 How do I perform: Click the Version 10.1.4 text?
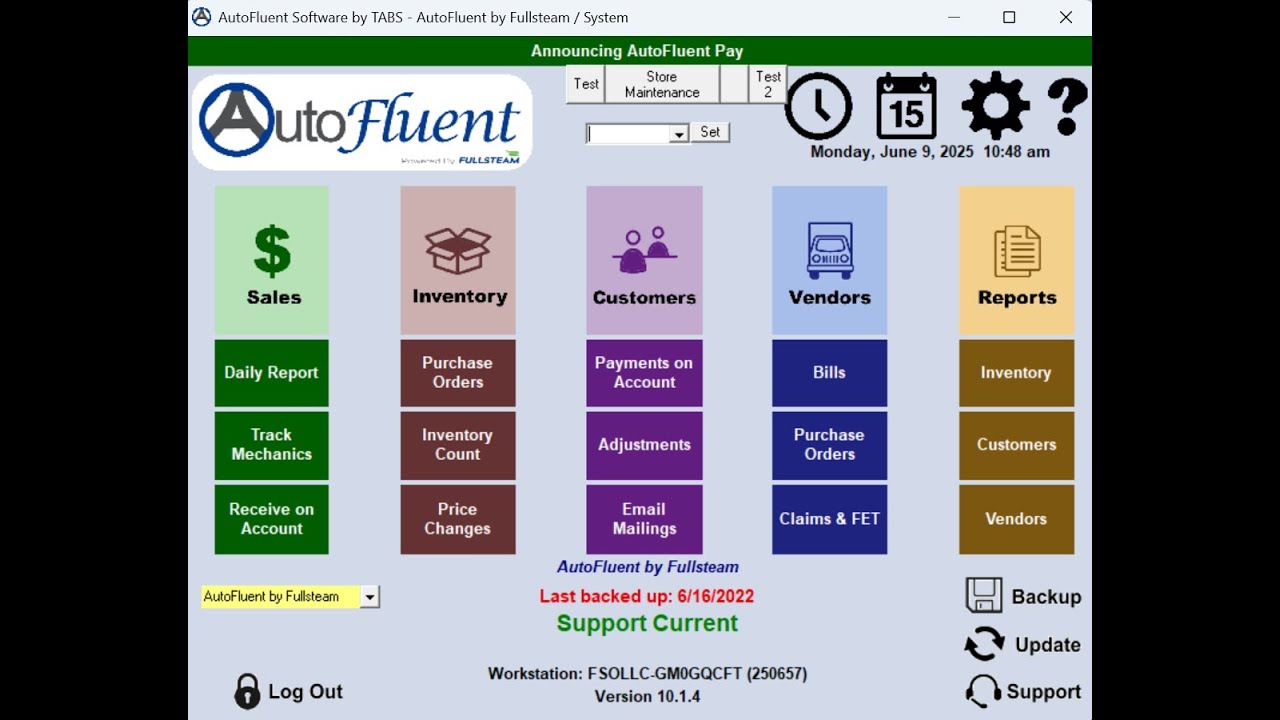point(647,696)
